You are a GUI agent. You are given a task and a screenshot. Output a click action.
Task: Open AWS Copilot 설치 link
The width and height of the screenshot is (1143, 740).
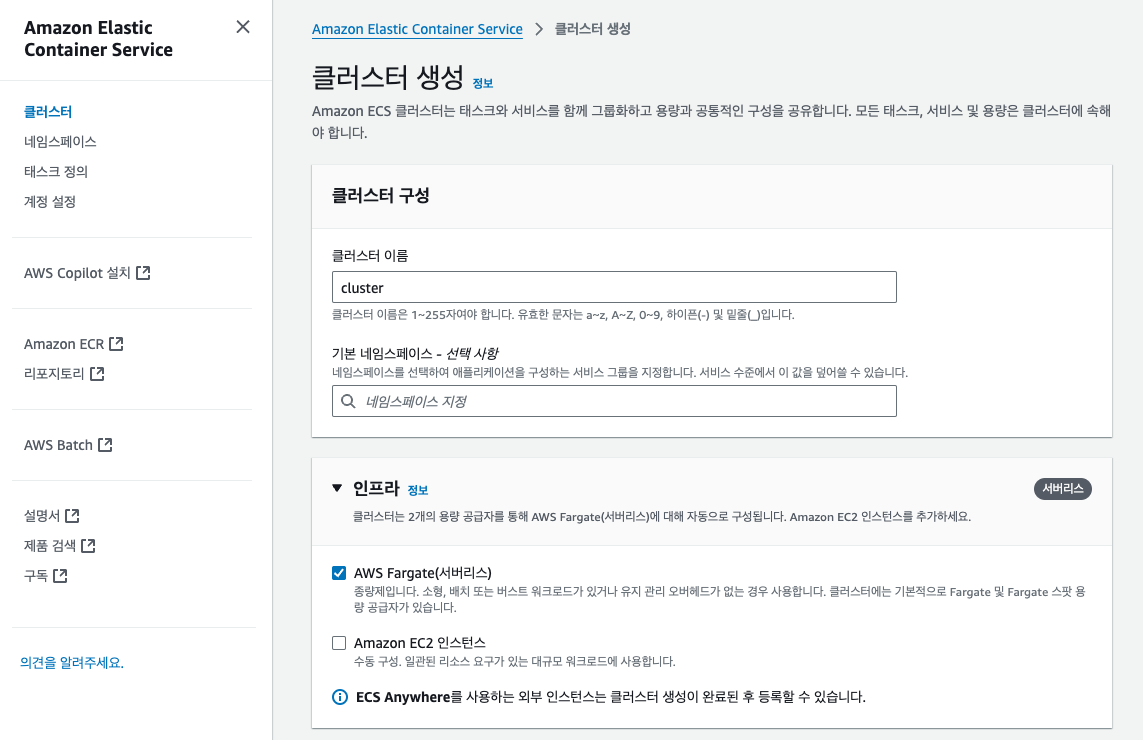pyautogui.click(x=77, y=273)
